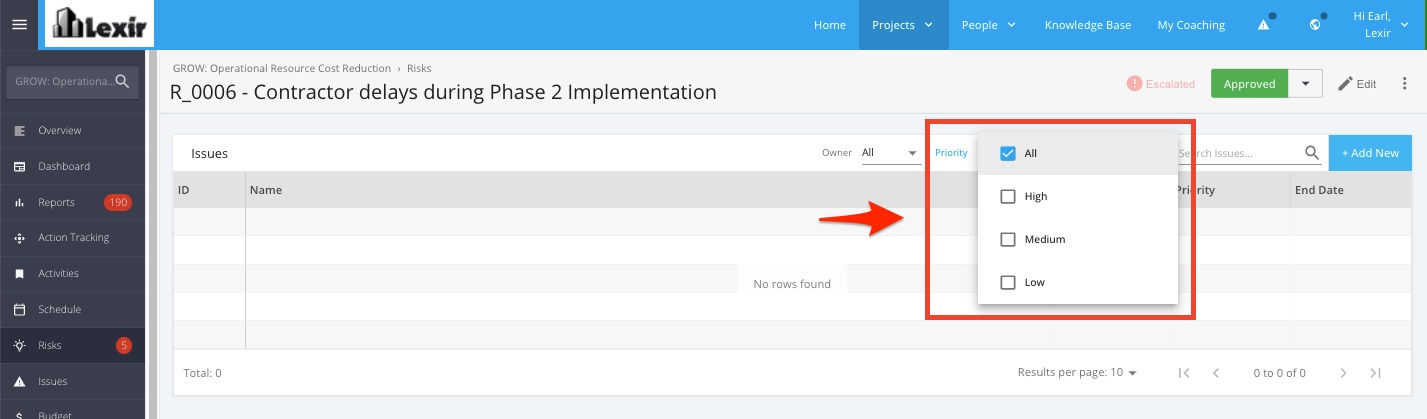The image size is (1427, 419).
Task: Click the No rows found message
Action: pyautogui.click(x=792, y=284)
